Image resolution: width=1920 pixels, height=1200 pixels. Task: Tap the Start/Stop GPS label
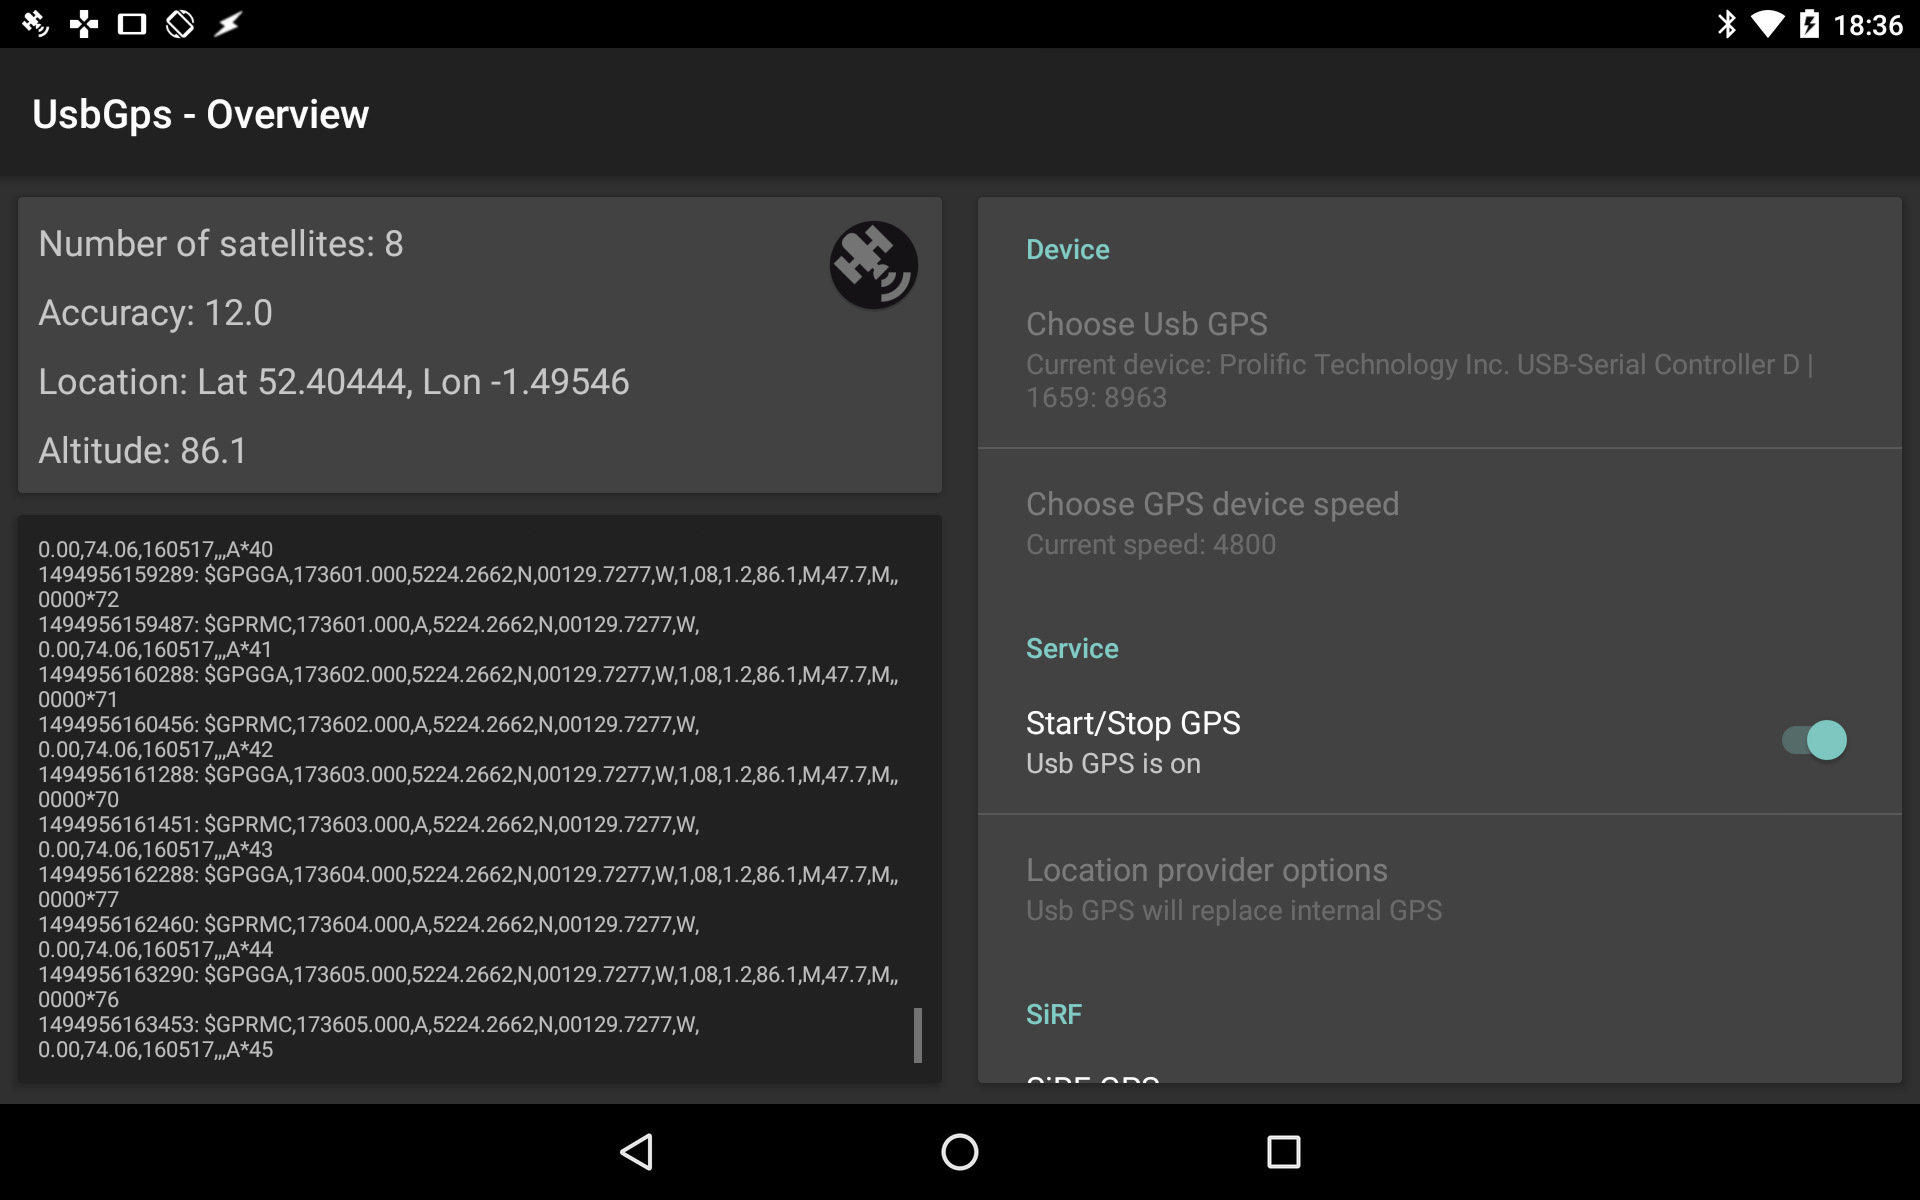coord(1132,723)
